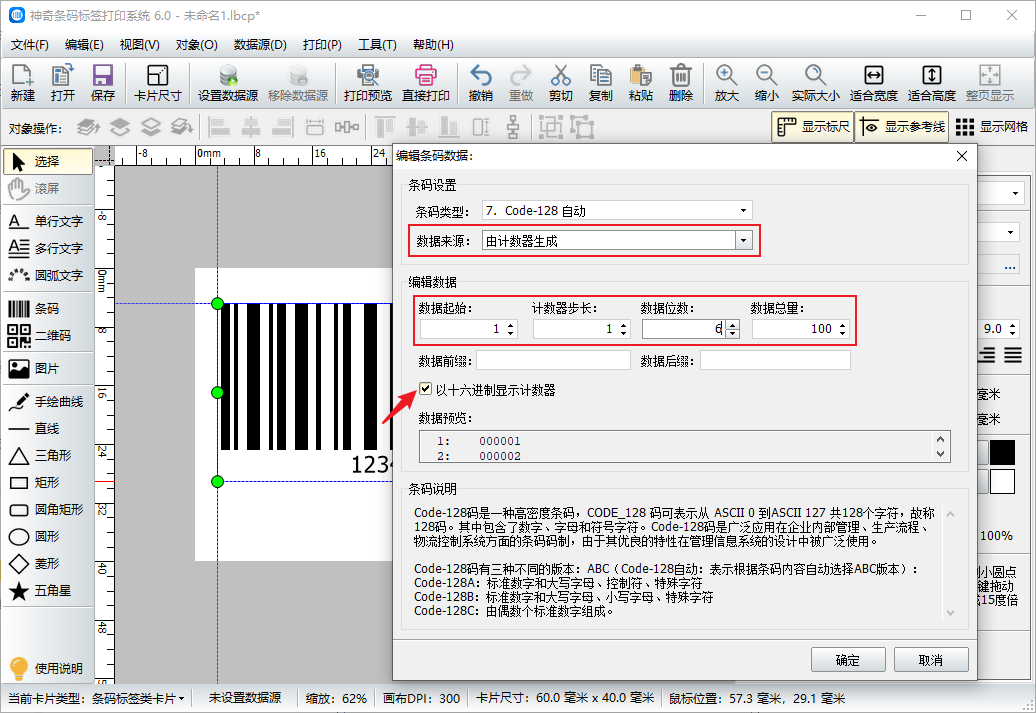Image resolution: width=1036 pixels, height=713 pixels.
Task: Click the 确定 confirm button
Action: click(848, 660)
